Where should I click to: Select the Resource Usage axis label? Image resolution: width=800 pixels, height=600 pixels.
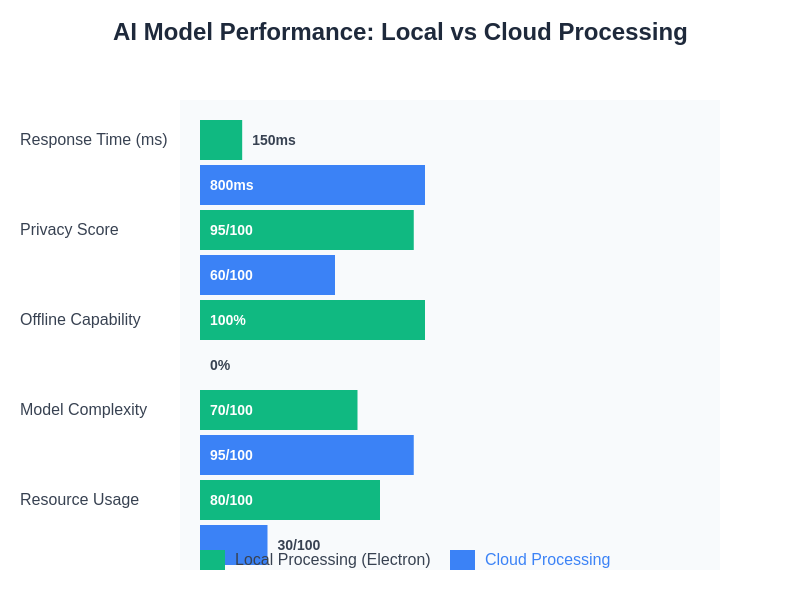[79, 500]
